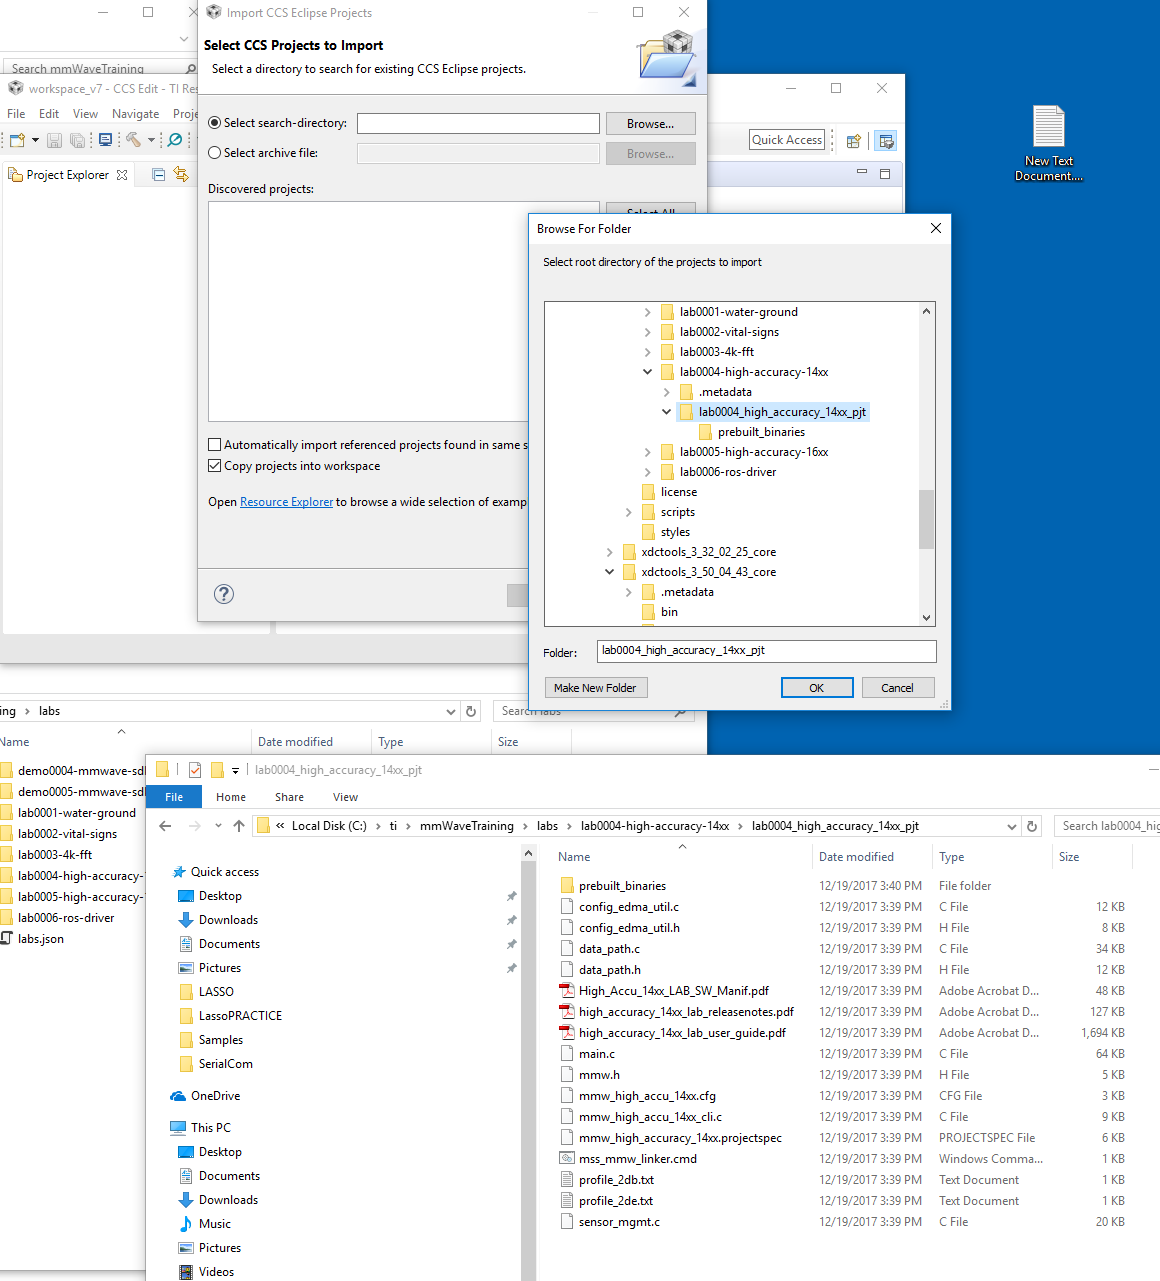Select the archive file radio button

coord(214,153)
